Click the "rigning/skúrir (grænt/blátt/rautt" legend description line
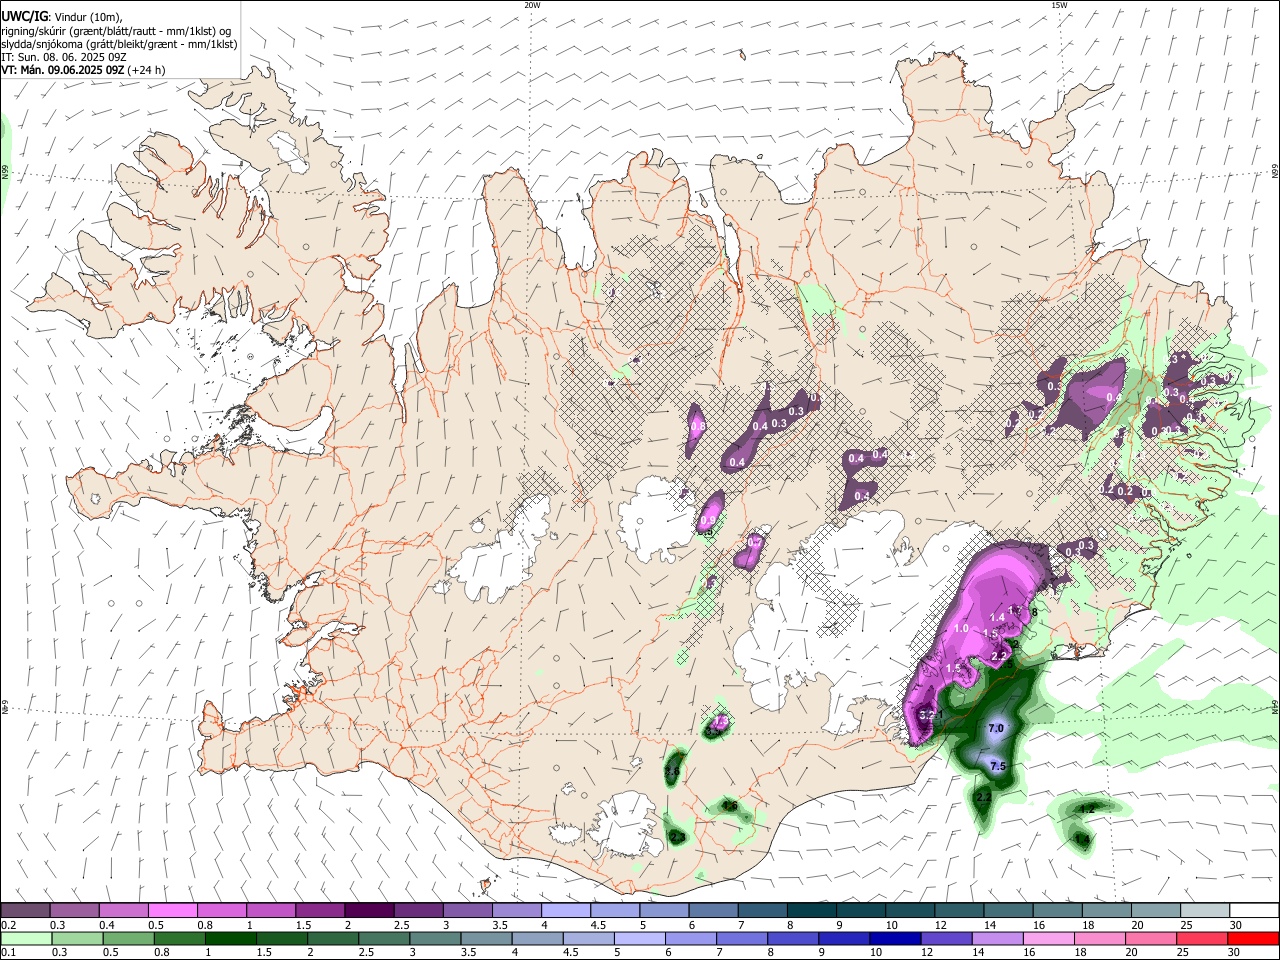Image resolution: width=1280 pixels, height=960 pixels. point(116,31)
